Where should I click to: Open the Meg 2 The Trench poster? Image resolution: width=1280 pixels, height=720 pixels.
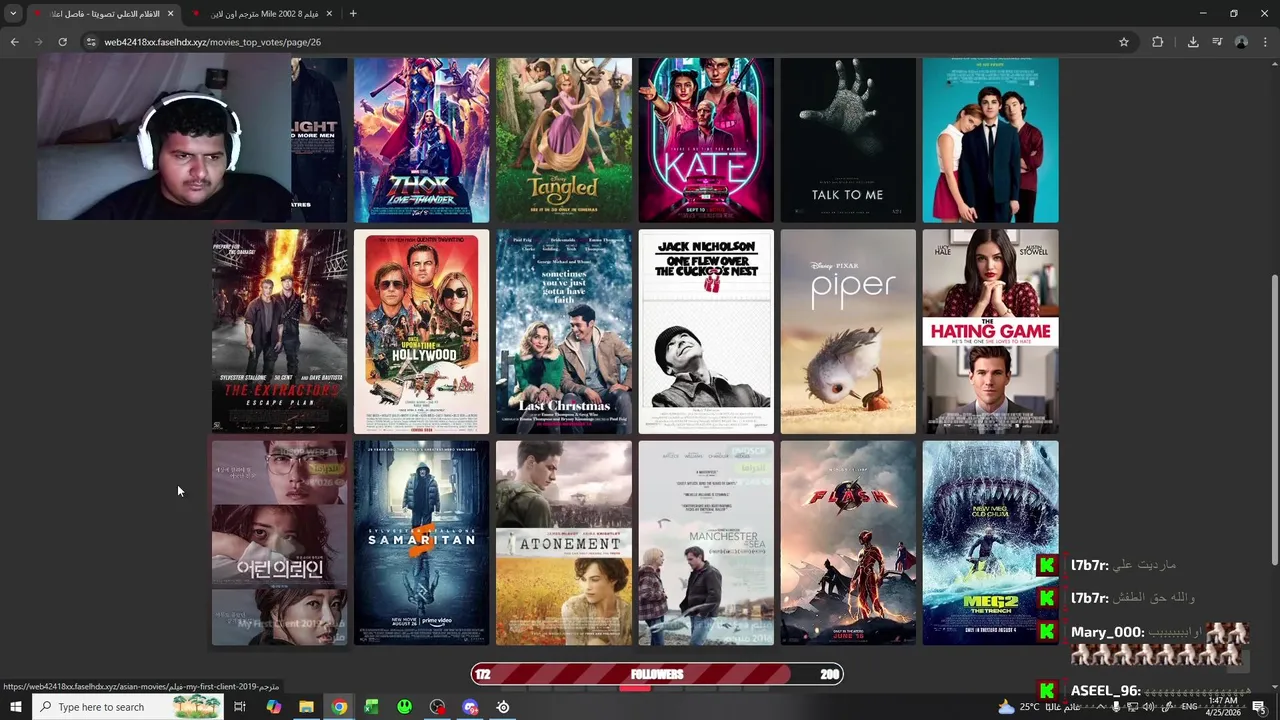(x=990, y=543)
